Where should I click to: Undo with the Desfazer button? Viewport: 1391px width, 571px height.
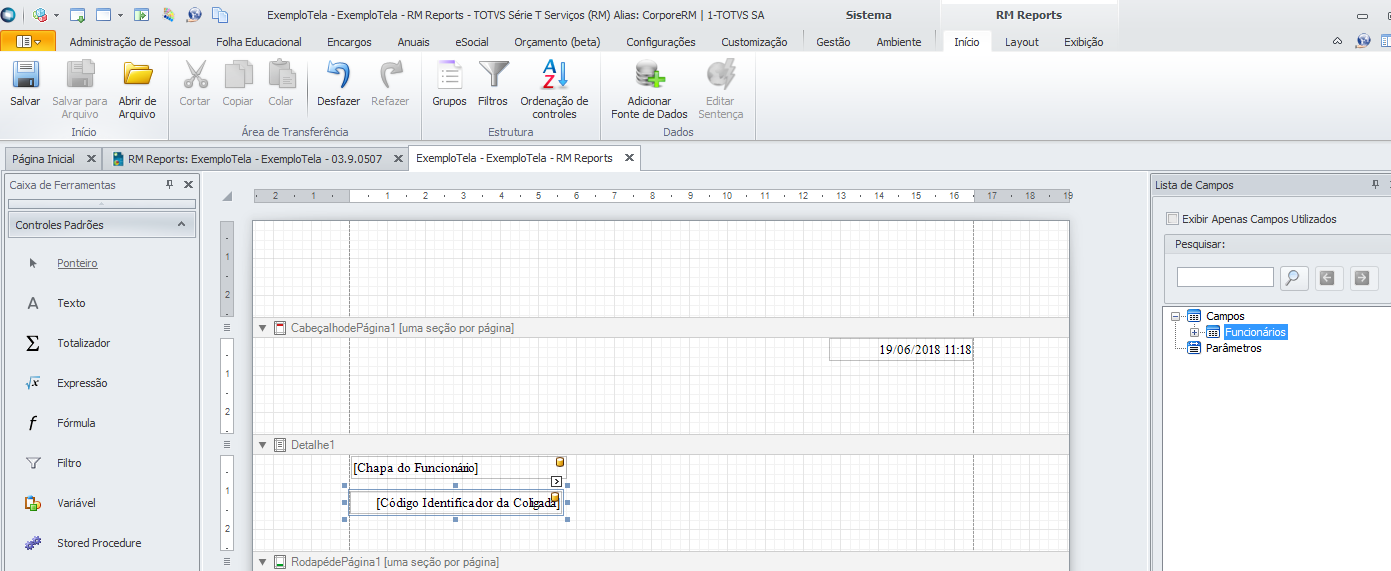(x=338, y=84)
